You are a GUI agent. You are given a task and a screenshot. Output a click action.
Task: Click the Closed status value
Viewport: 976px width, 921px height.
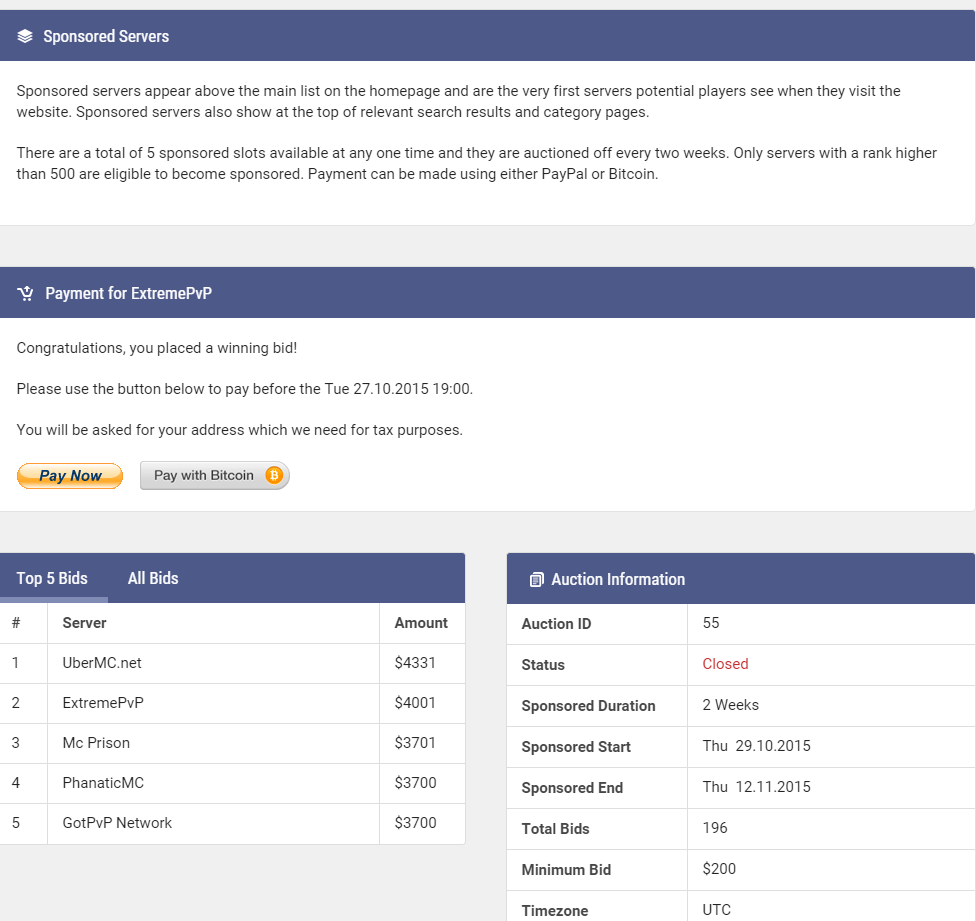tap(725, 664)
